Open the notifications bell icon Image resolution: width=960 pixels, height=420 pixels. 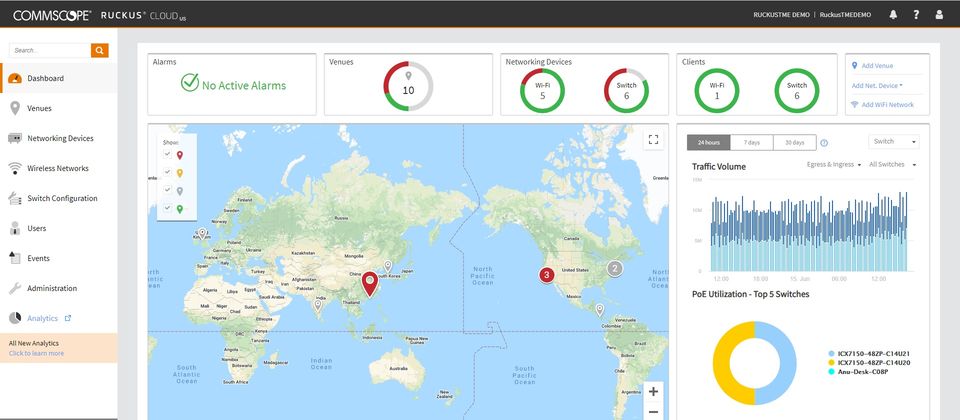tap(893, 15)
